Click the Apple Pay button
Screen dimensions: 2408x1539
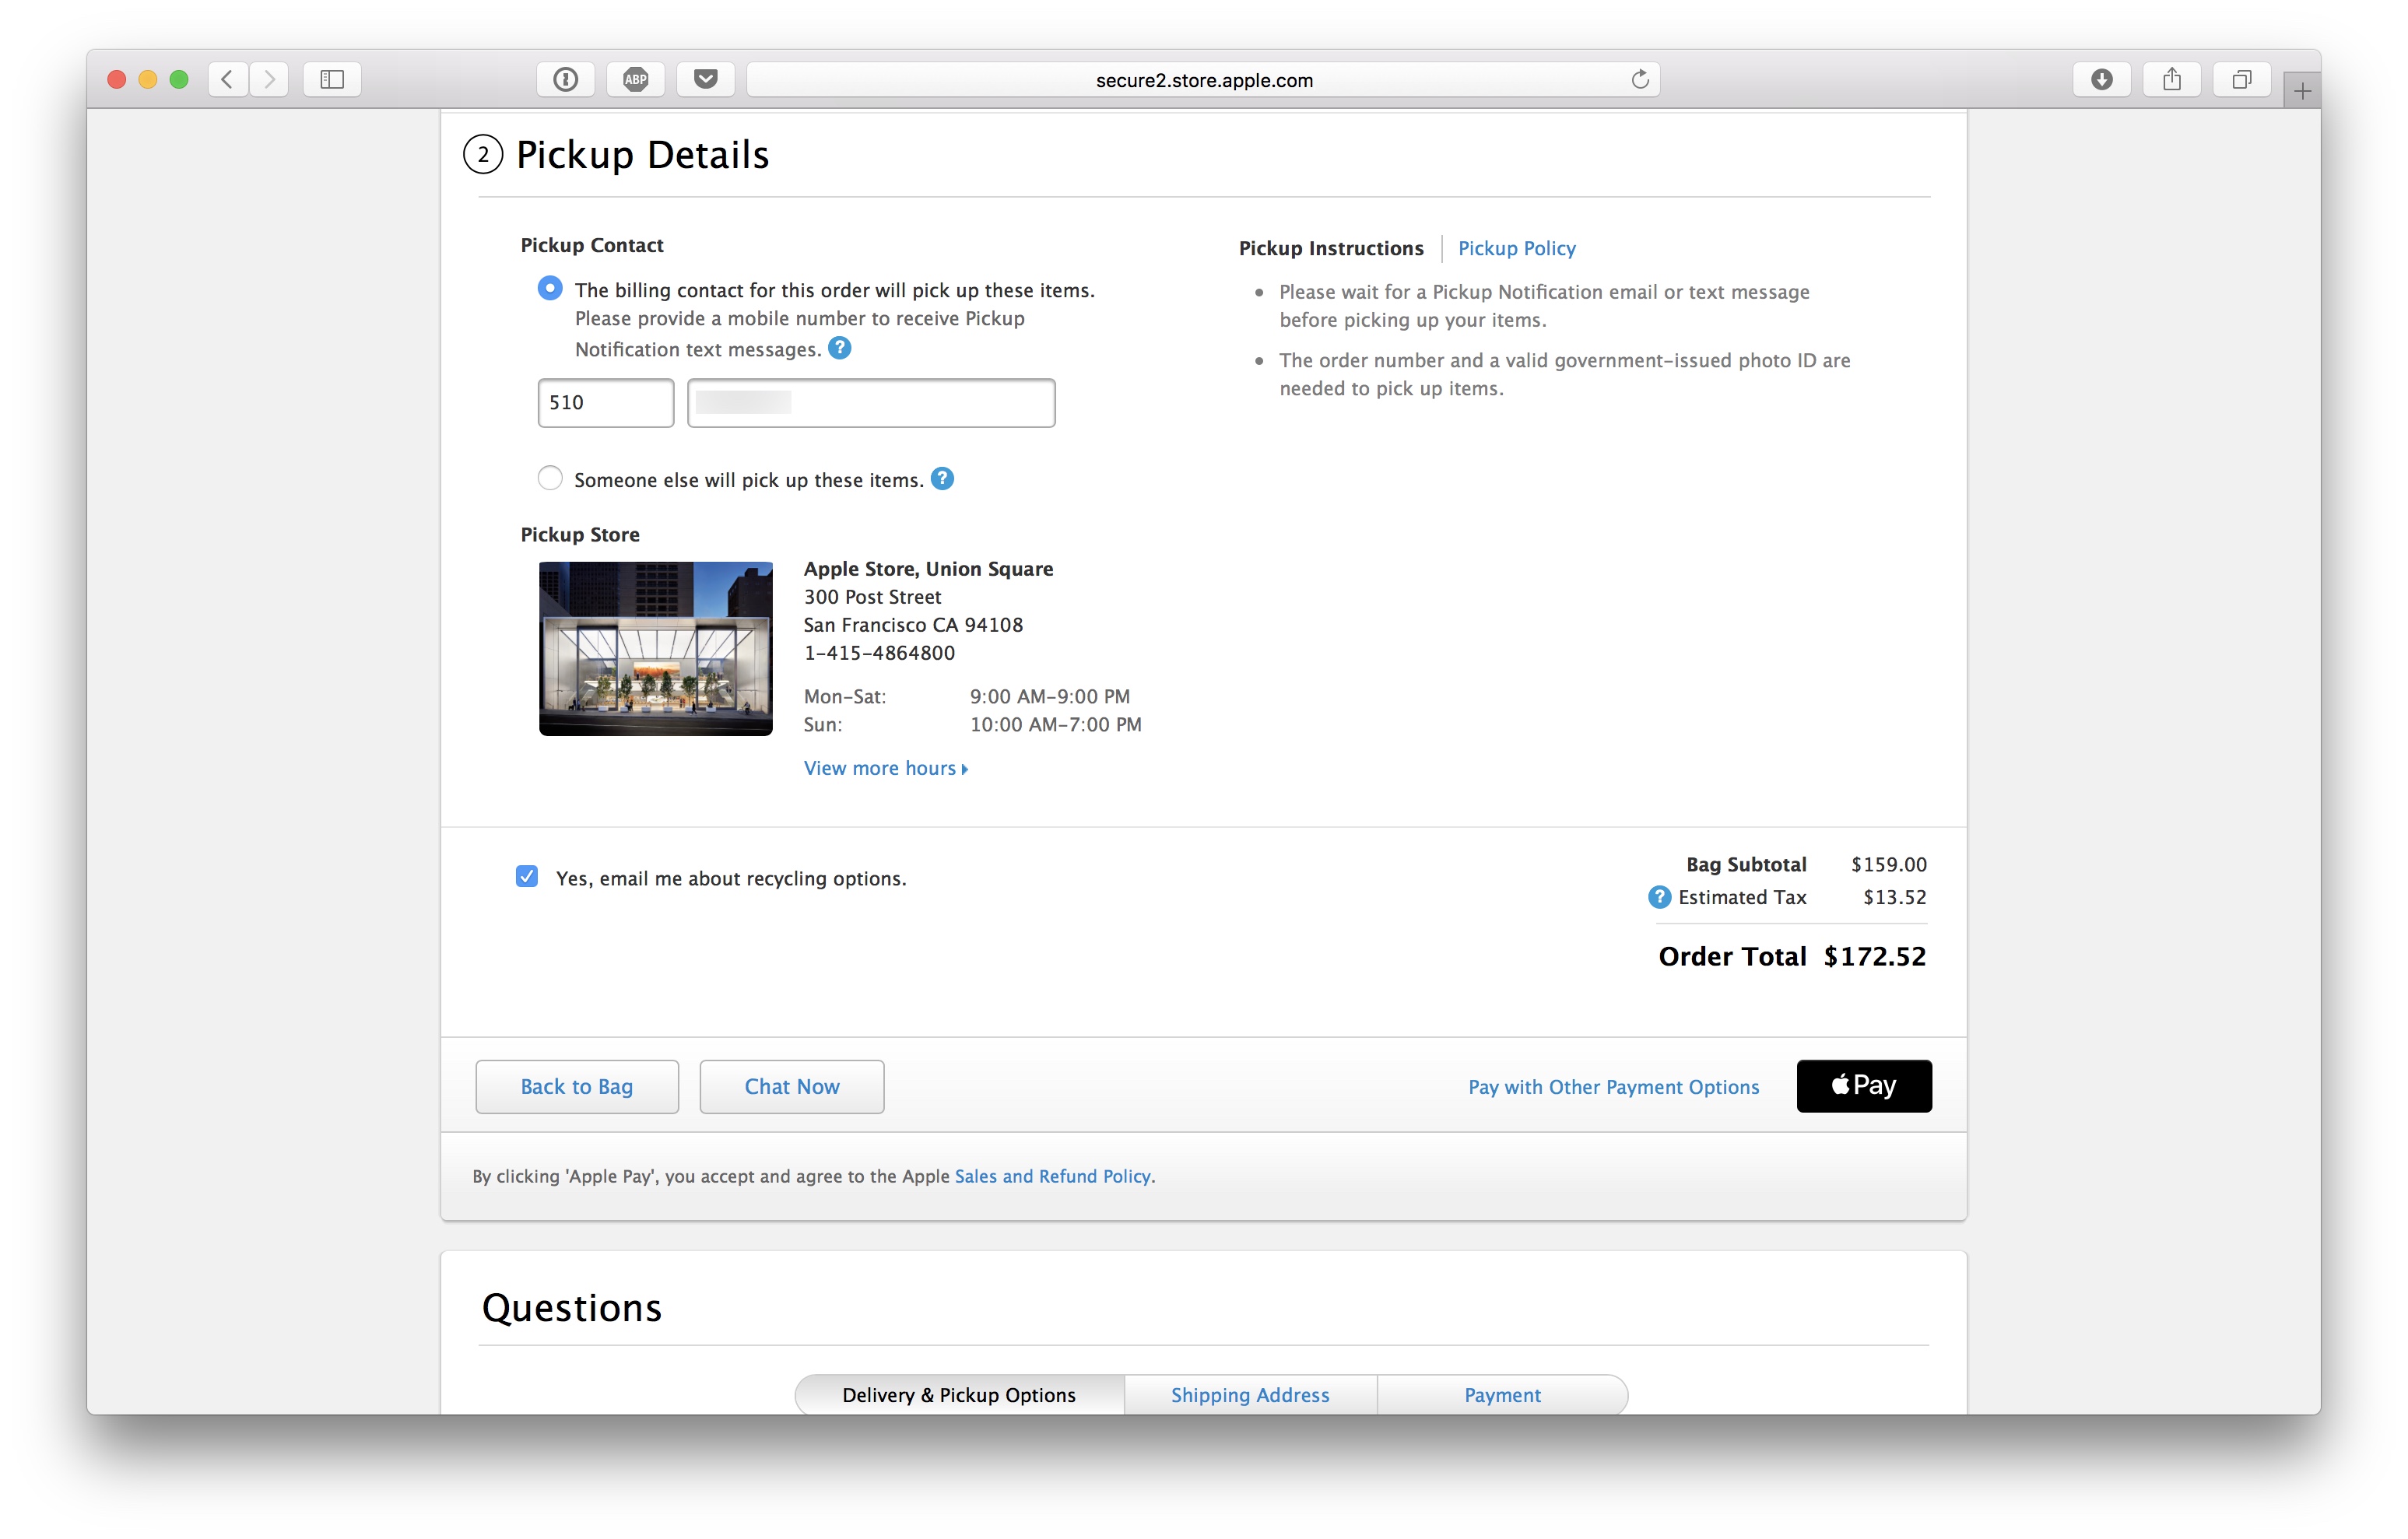click(1863, 1086)
